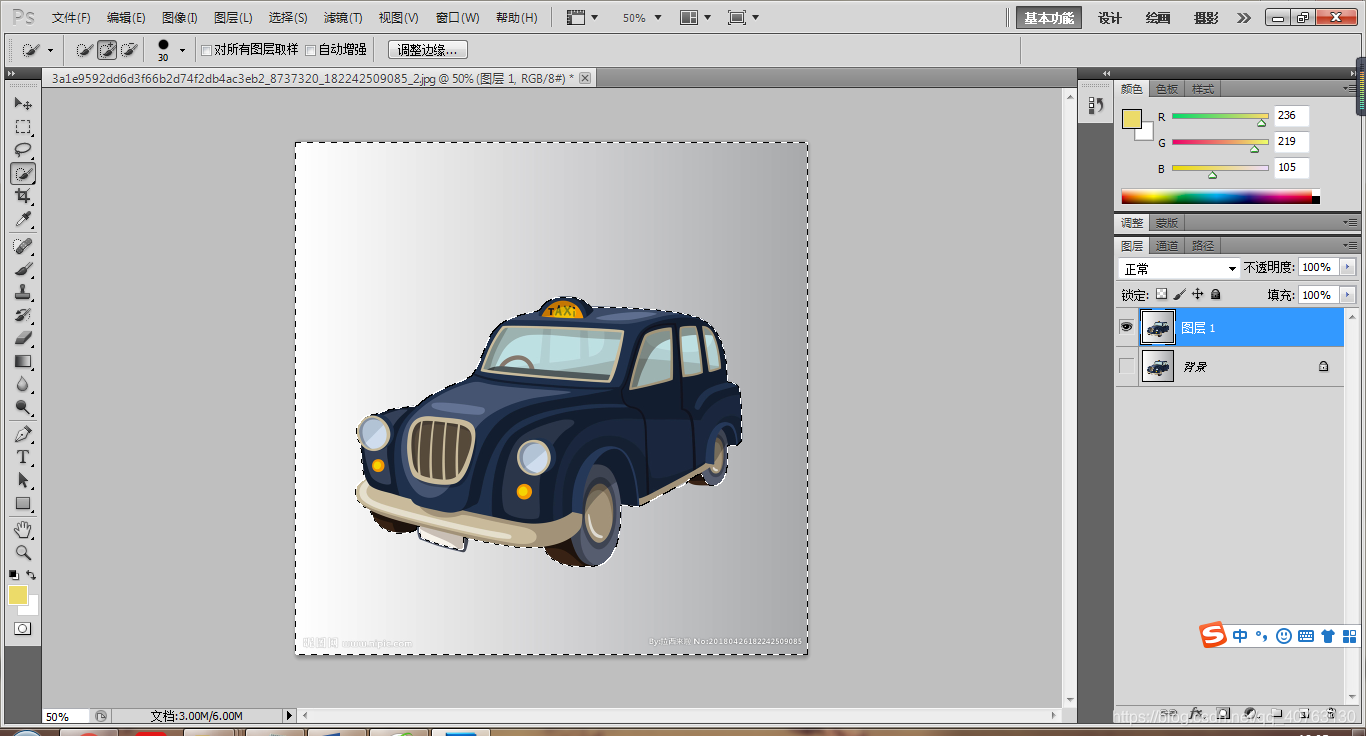Click the 调整边缘... button
The height and width of the screenshot is (736, 1366).
point(427,50)
